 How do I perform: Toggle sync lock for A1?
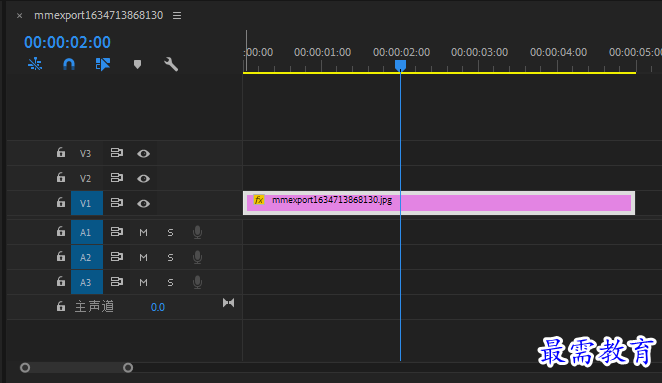[x=117, y=231]
